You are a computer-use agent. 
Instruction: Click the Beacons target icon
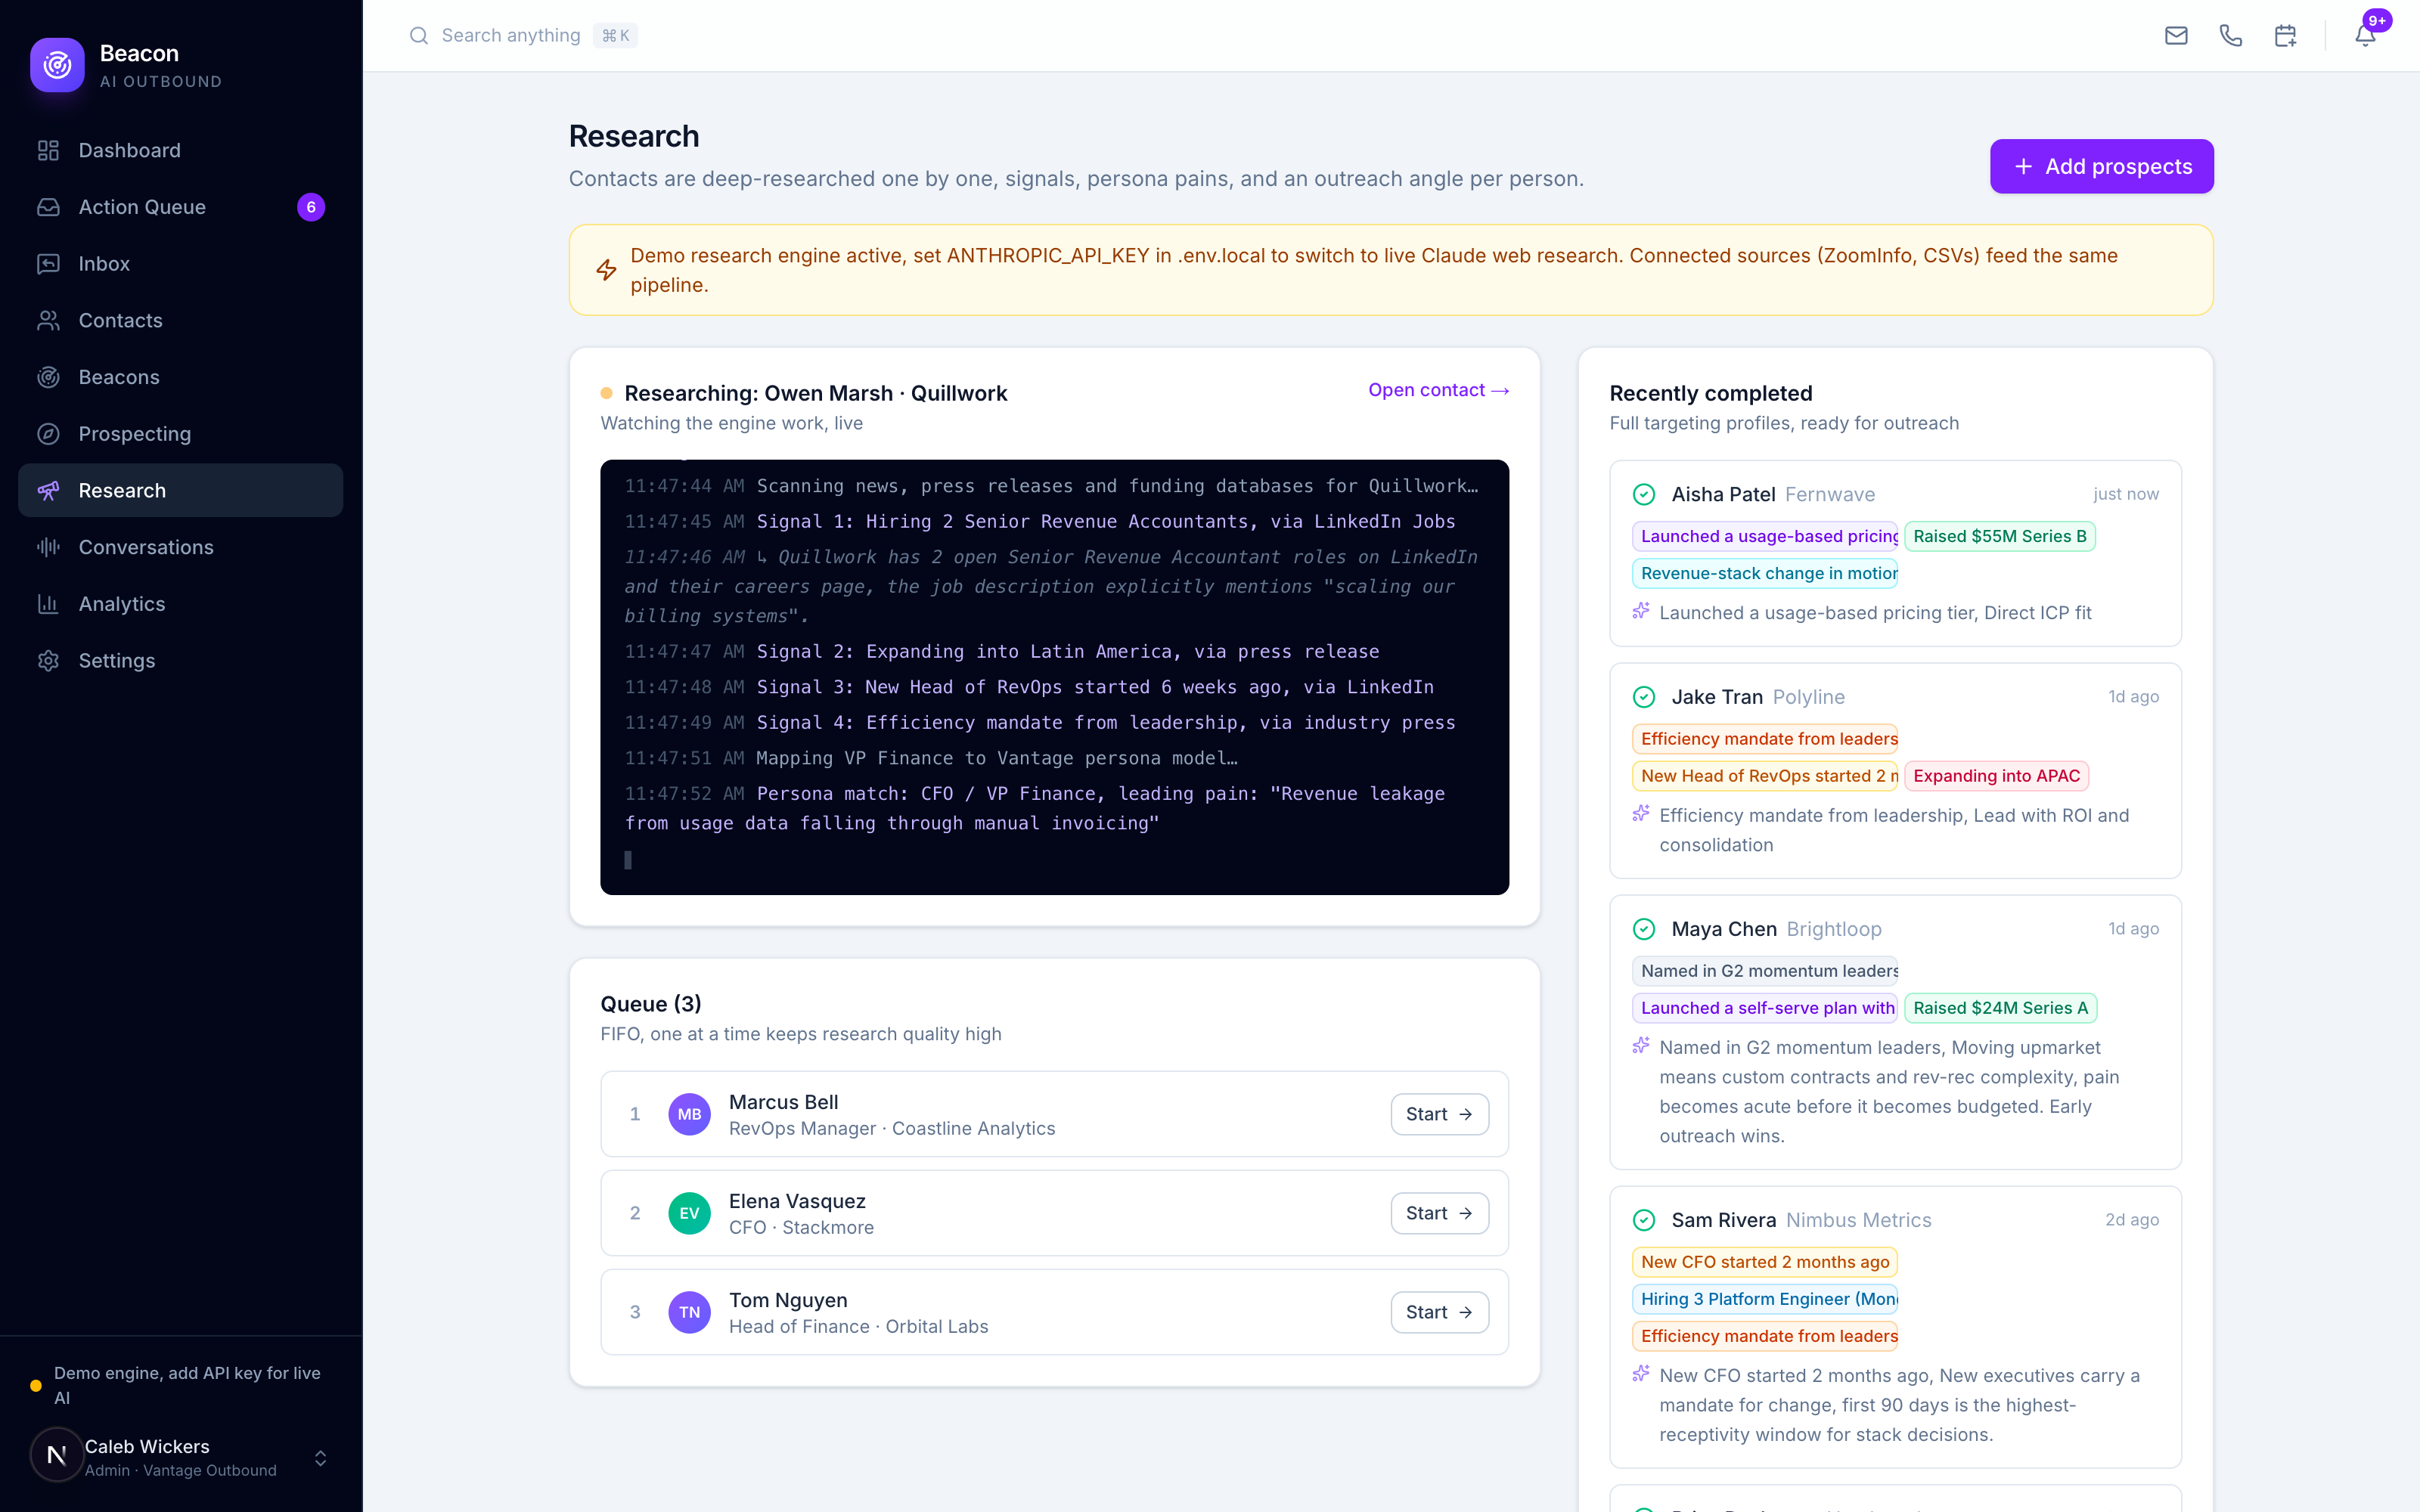[x=48, y=377]
